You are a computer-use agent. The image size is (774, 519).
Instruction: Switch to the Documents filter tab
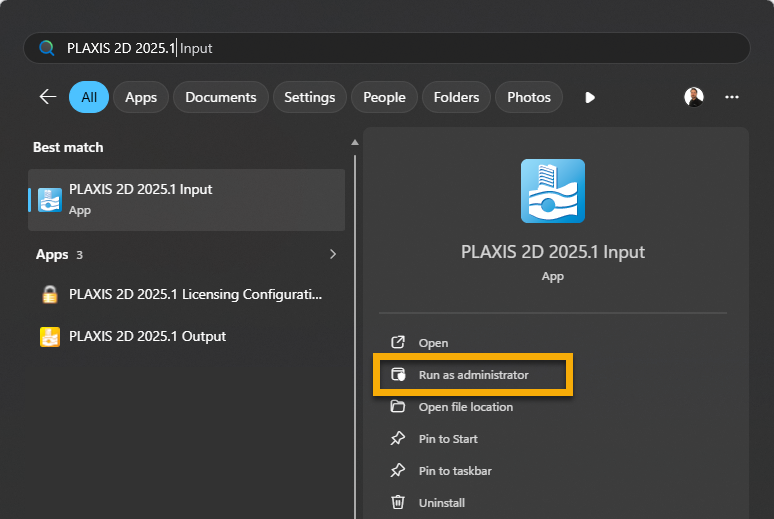221,97
